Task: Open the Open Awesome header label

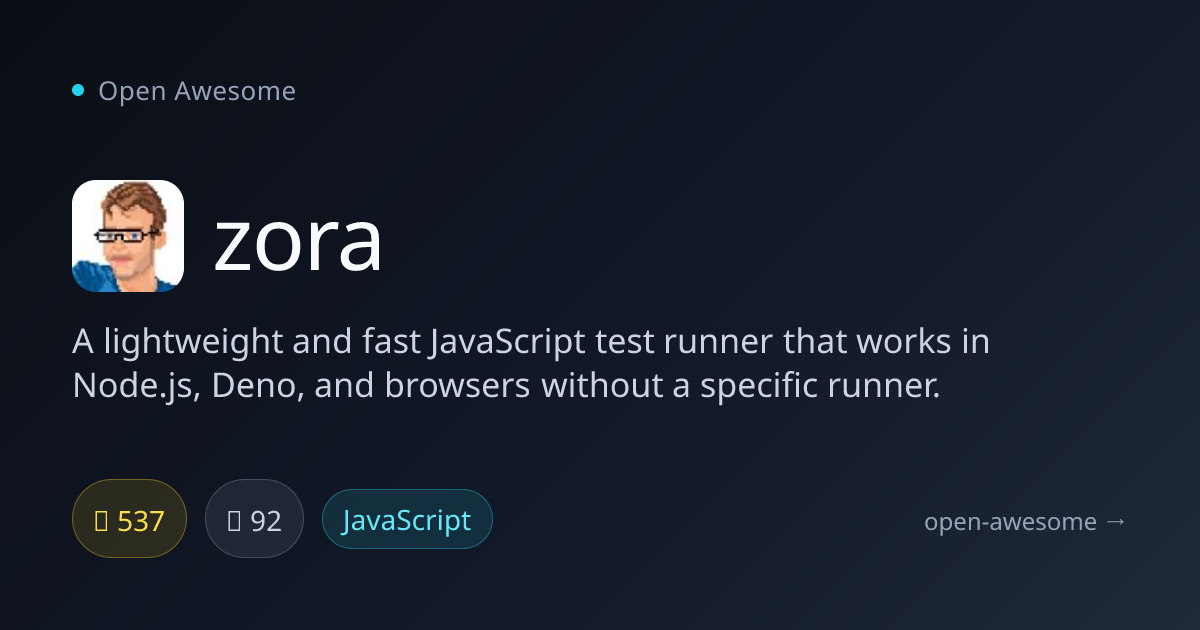Action: 197,91
